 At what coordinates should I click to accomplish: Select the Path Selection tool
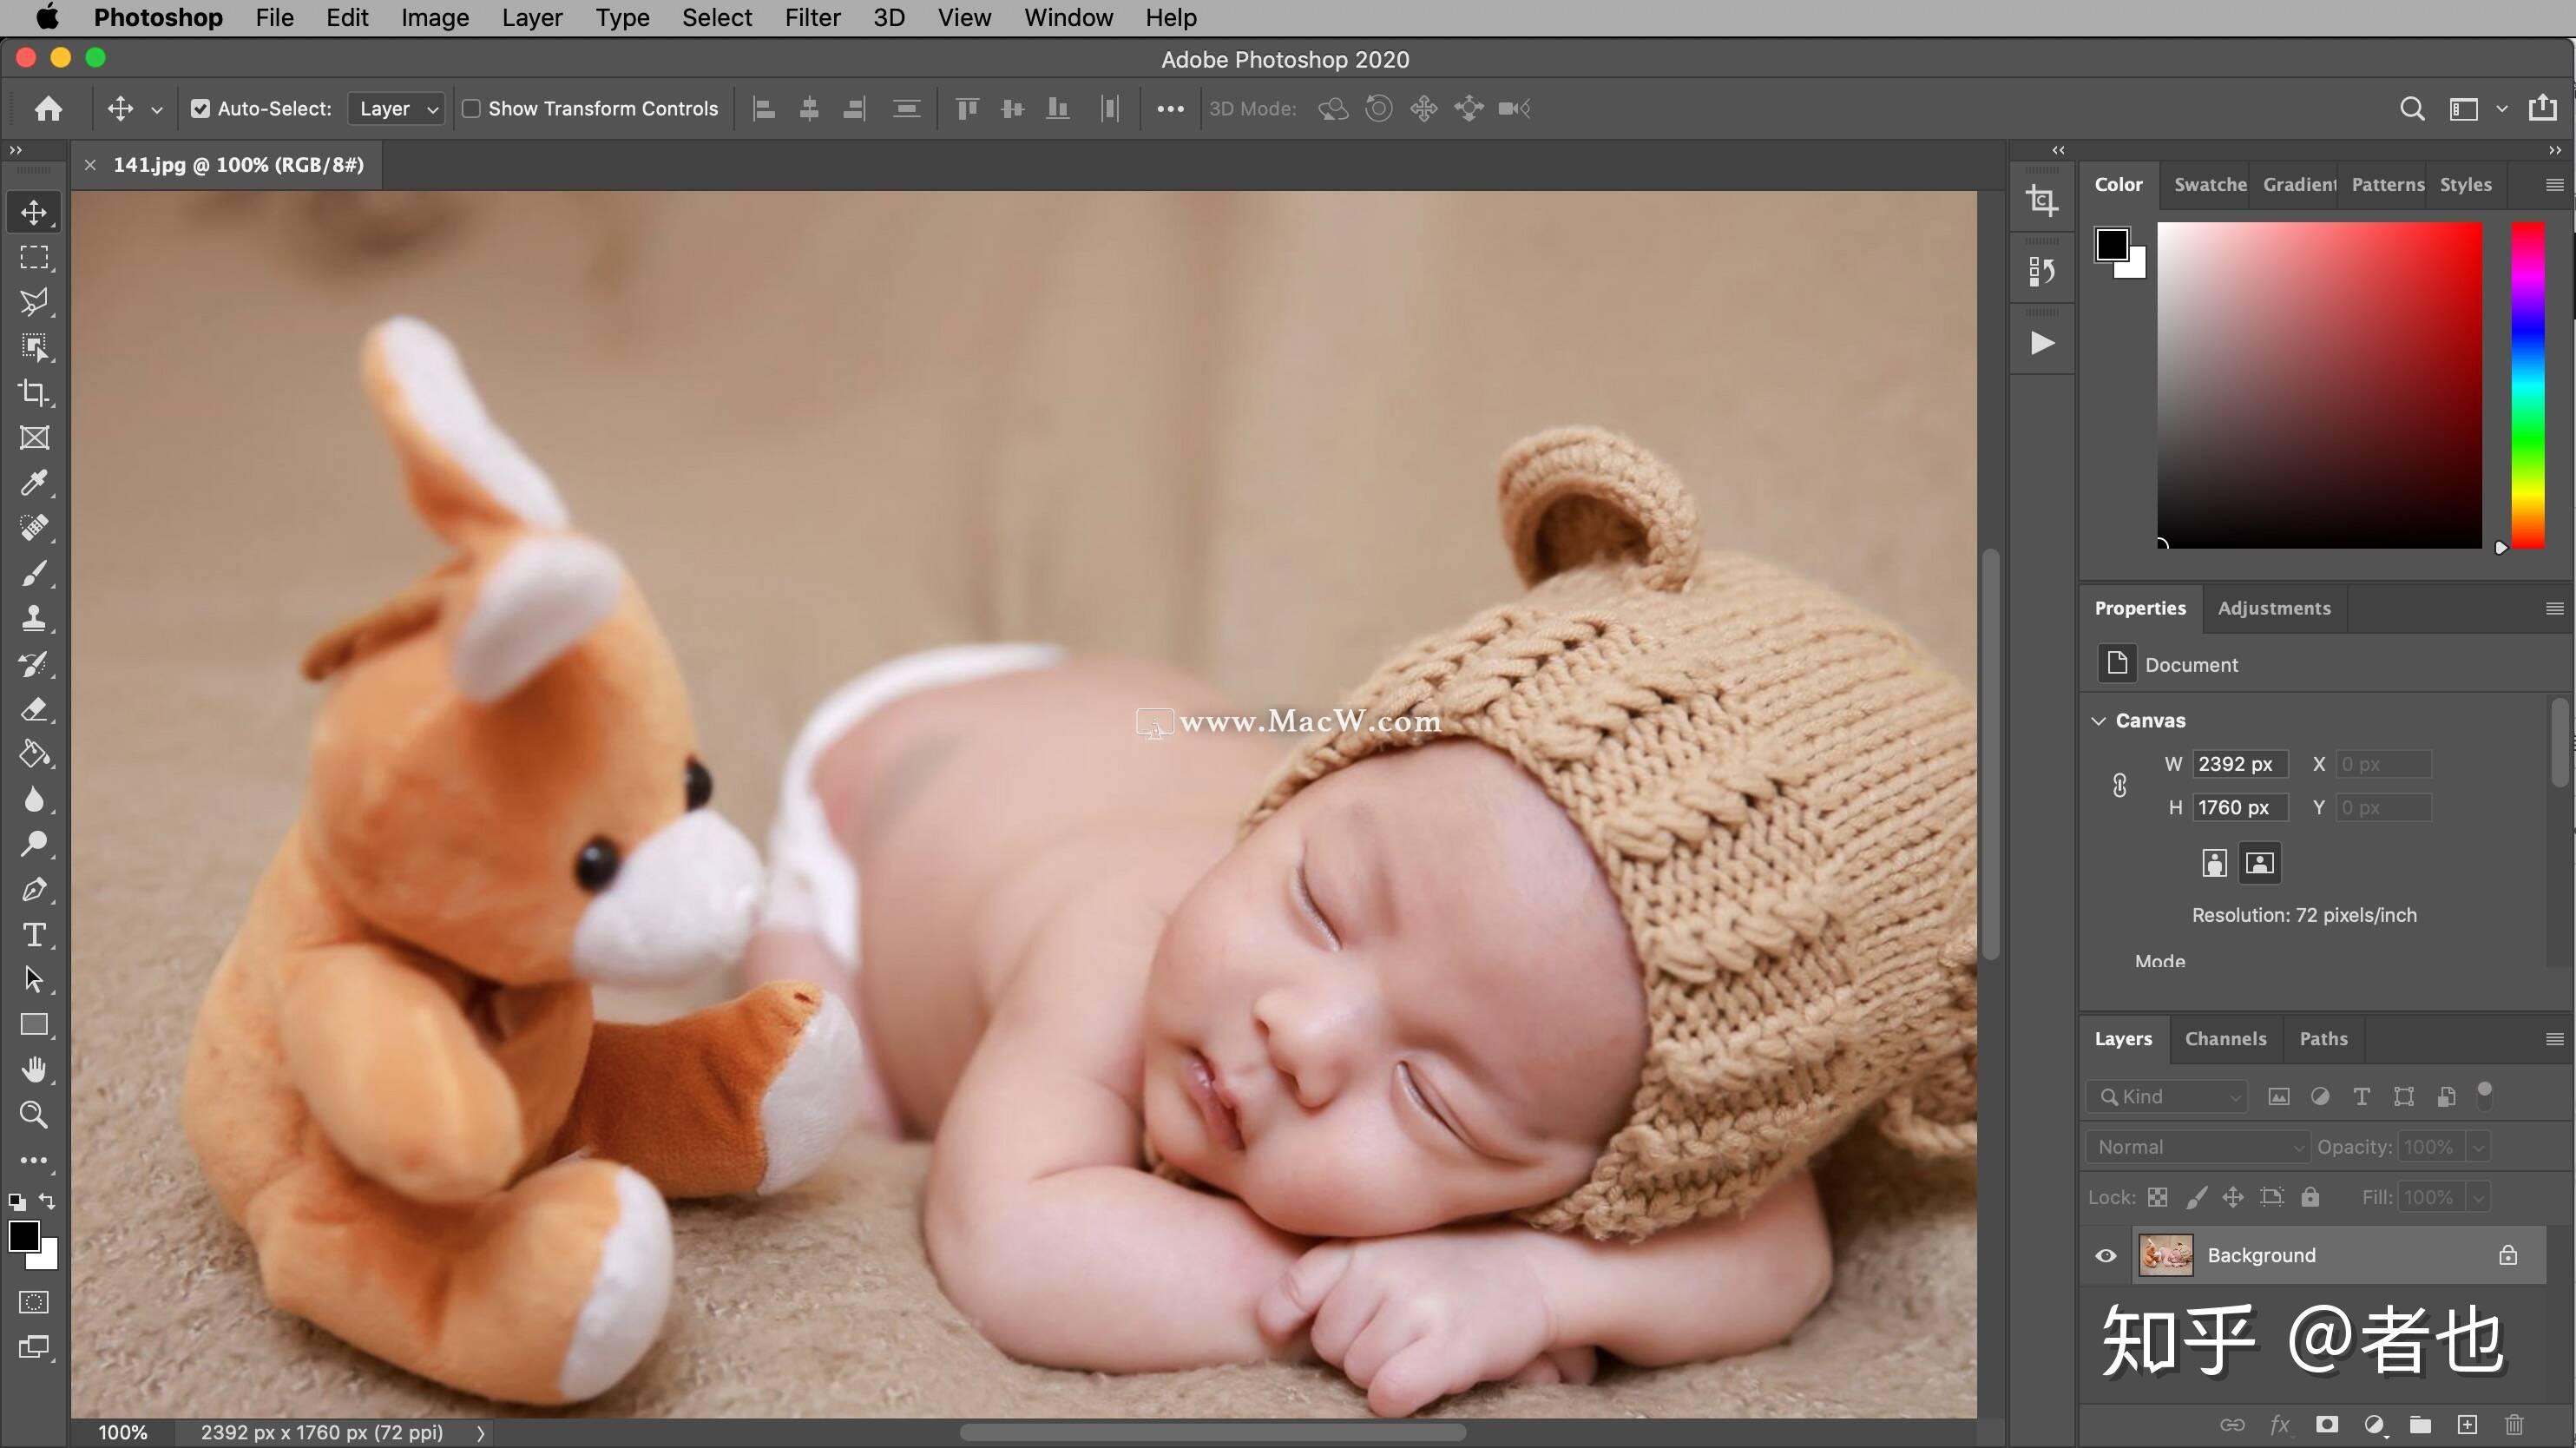[x=34, y=979]
